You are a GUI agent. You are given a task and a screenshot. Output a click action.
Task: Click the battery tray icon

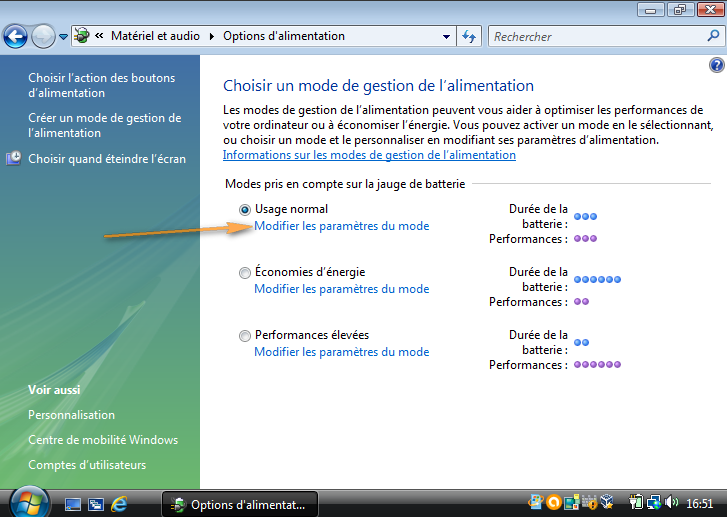636,502
